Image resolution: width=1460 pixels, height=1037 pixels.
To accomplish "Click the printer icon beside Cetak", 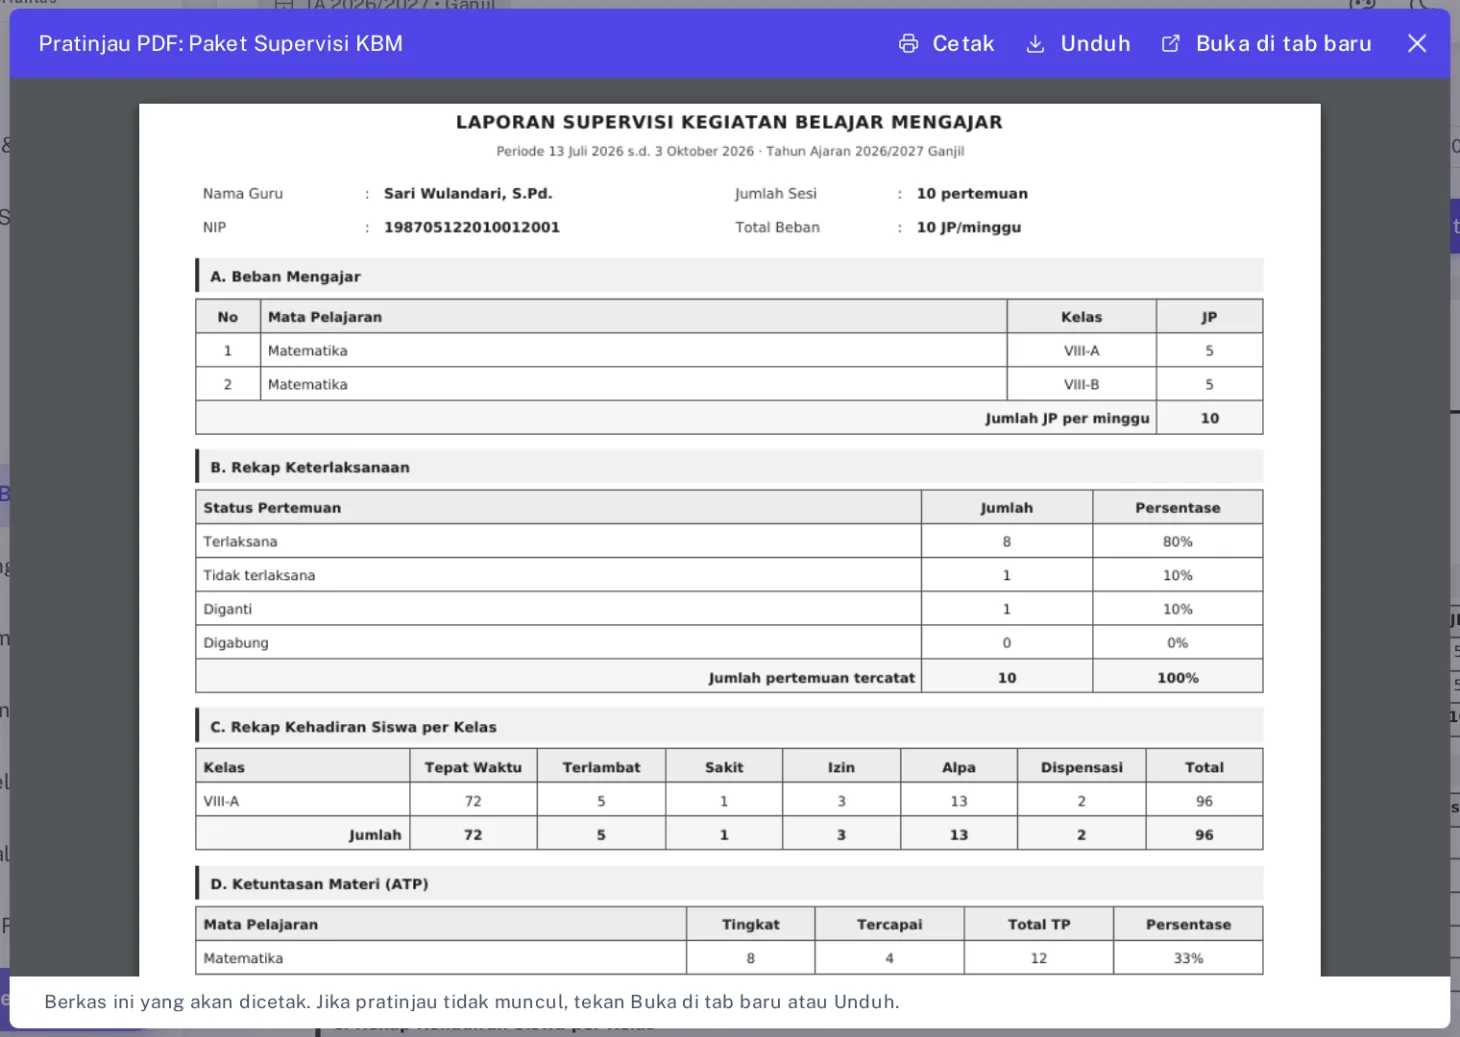I will click(908, 44).
